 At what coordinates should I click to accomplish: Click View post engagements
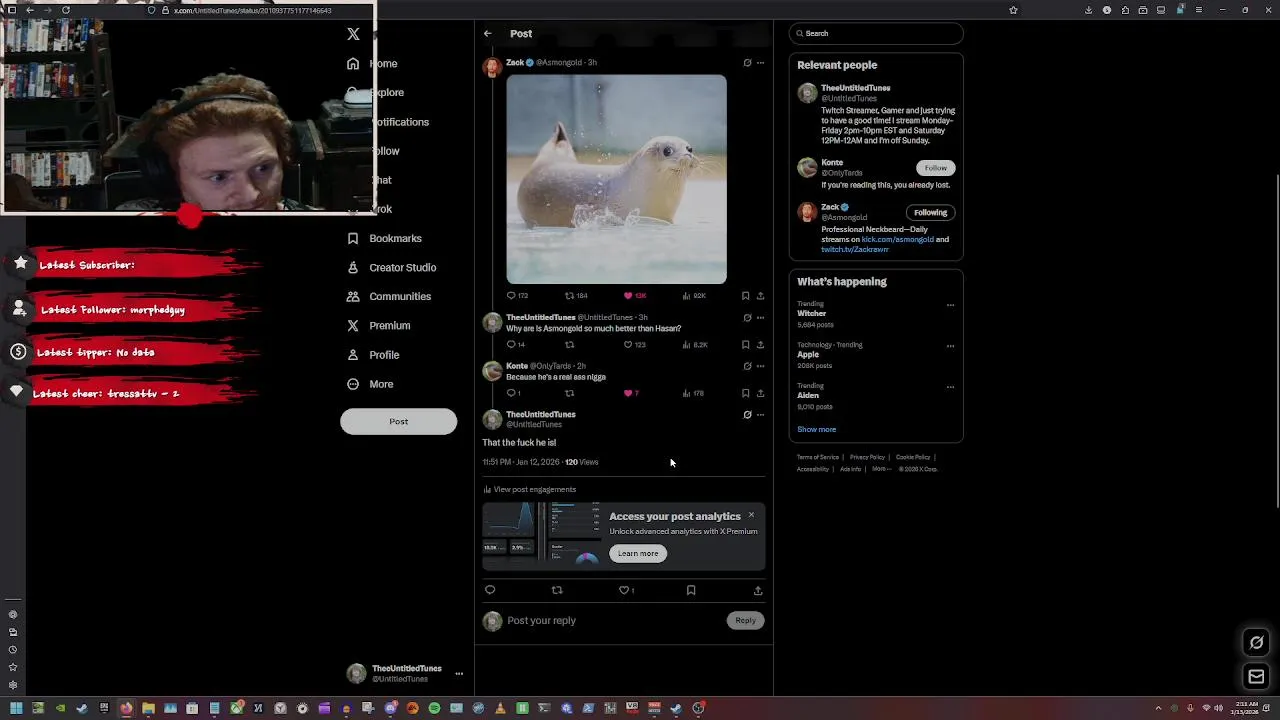530,490
